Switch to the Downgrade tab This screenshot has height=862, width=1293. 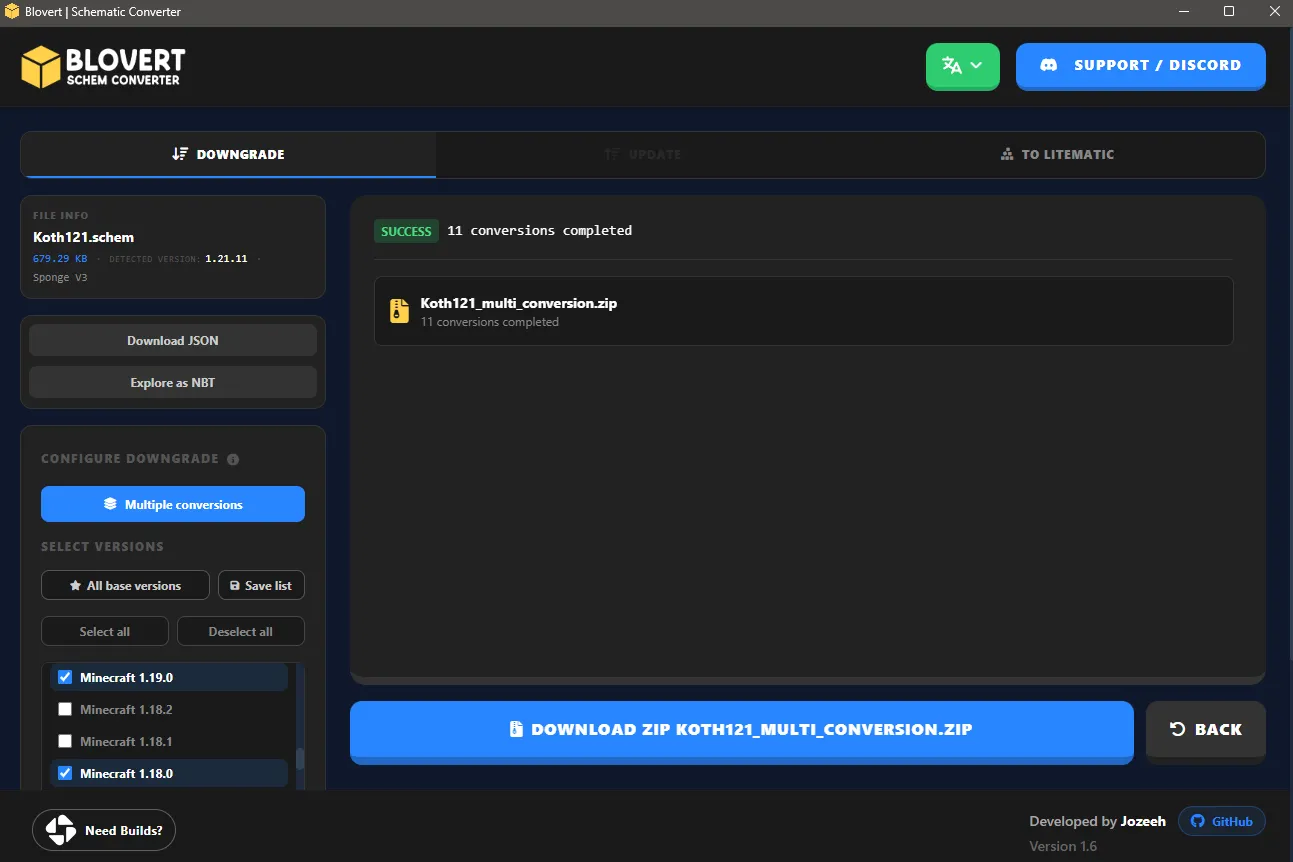pyautogui.click(x=228, y=154)
